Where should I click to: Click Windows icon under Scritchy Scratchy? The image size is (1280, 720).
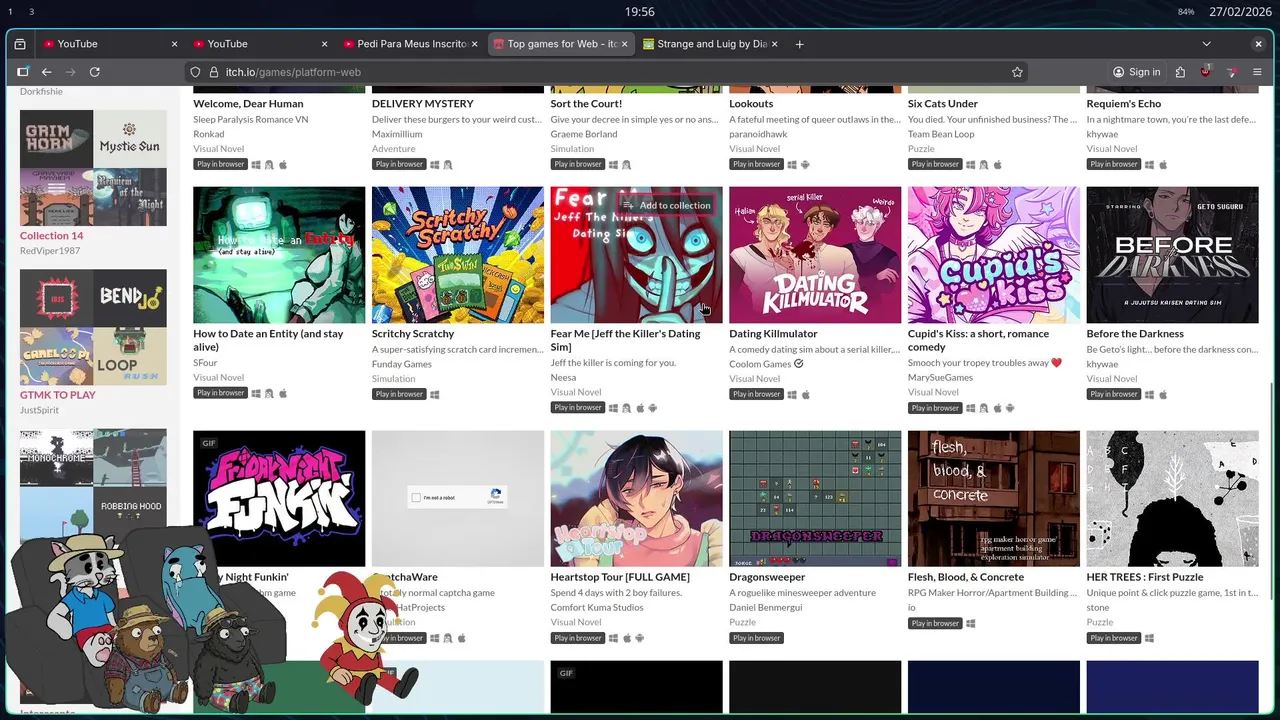(x=434, y=394)
